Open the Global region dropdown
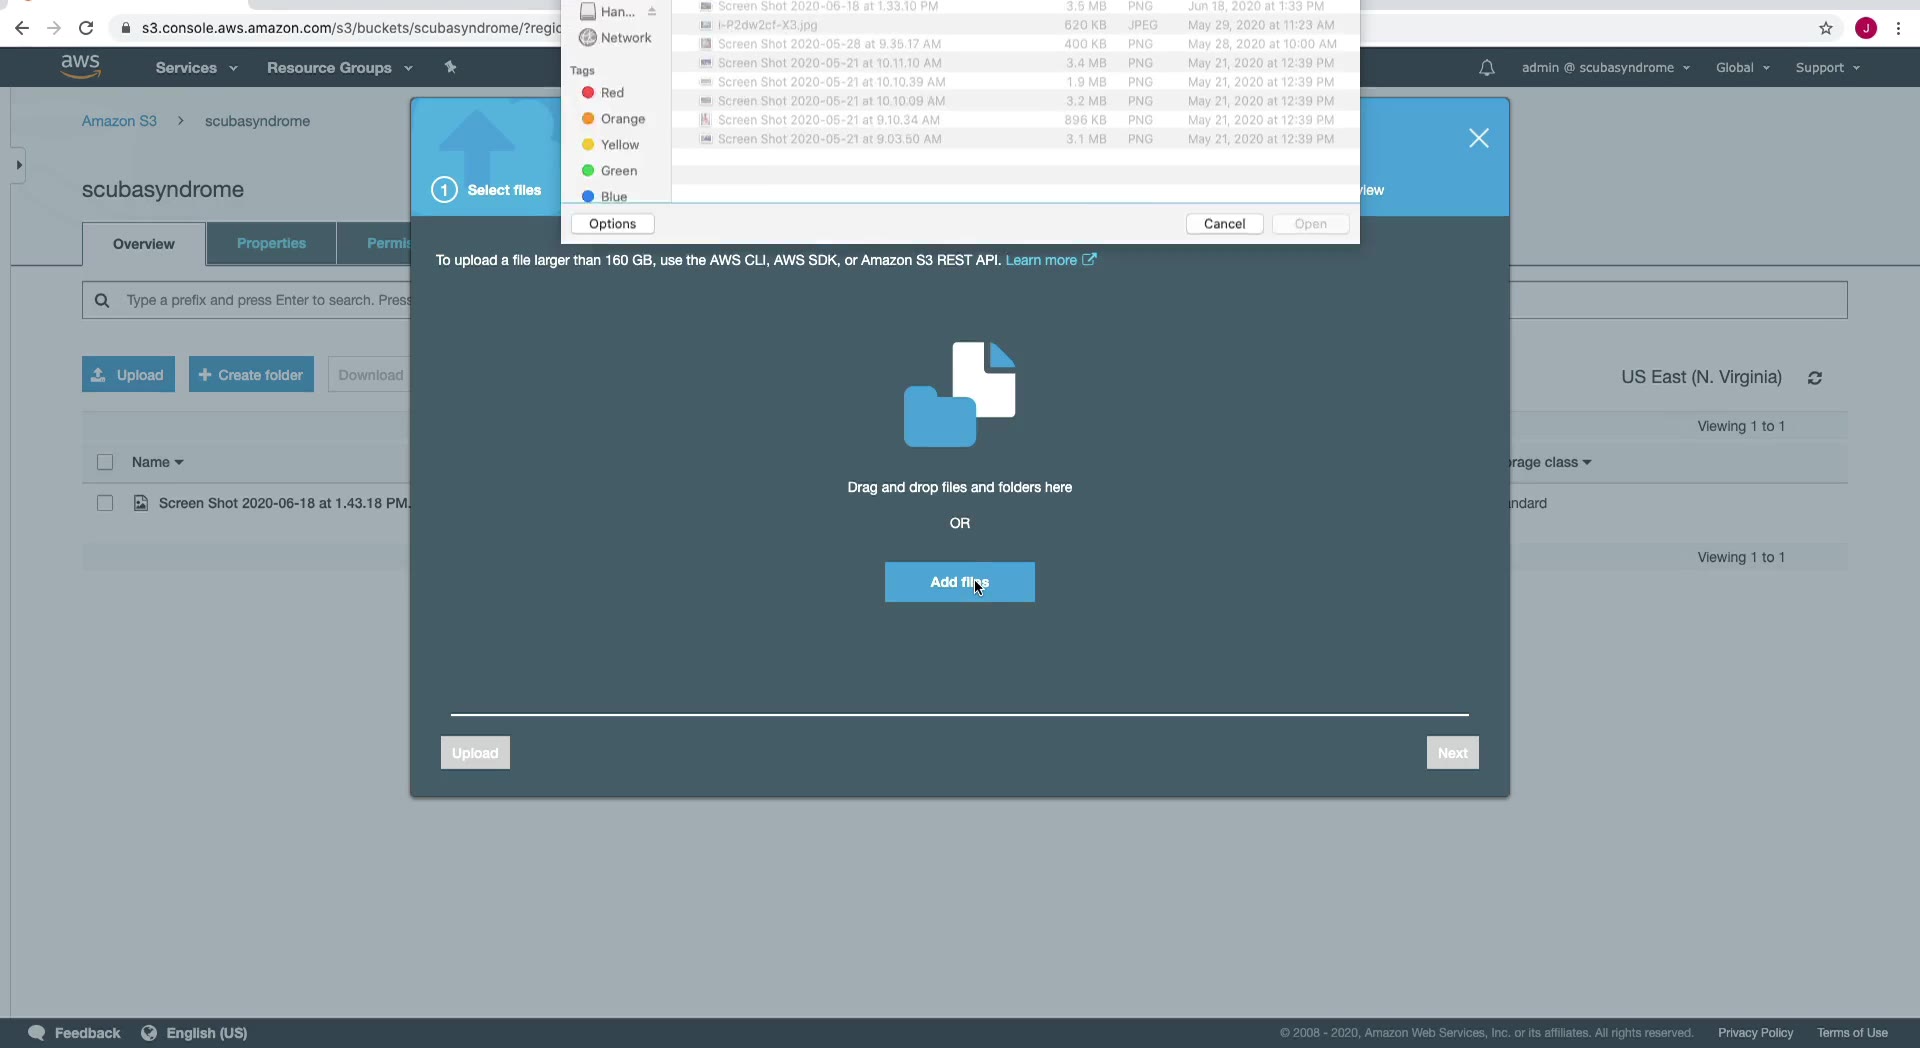Image resolution: width=1920 pixels, height=1048 pixels. click(1743, 68)
